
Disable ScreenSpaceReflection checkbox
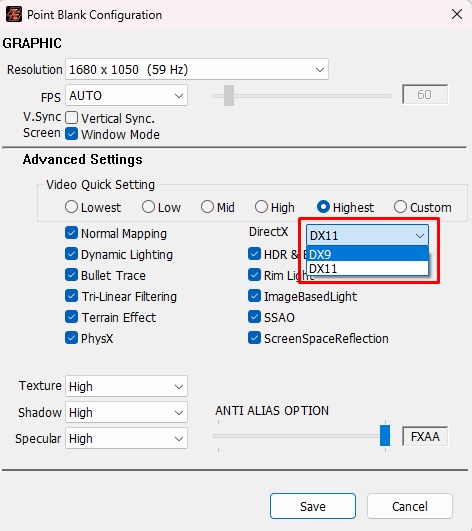(254, 338)
